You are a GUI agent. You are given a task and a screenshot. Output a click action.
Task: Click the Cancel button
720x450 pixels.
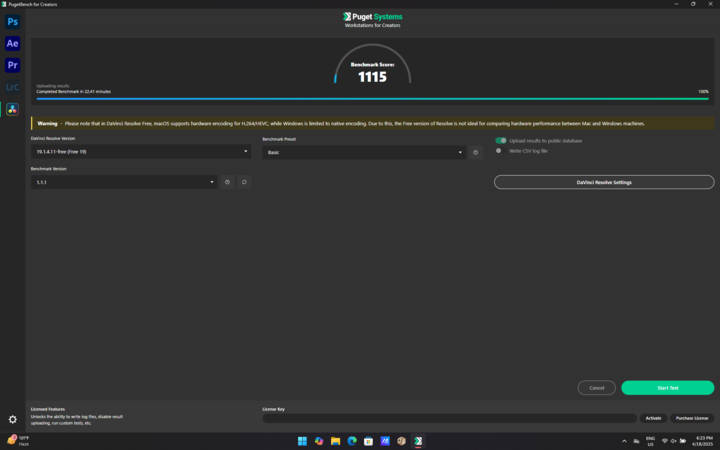click(596, 388)
